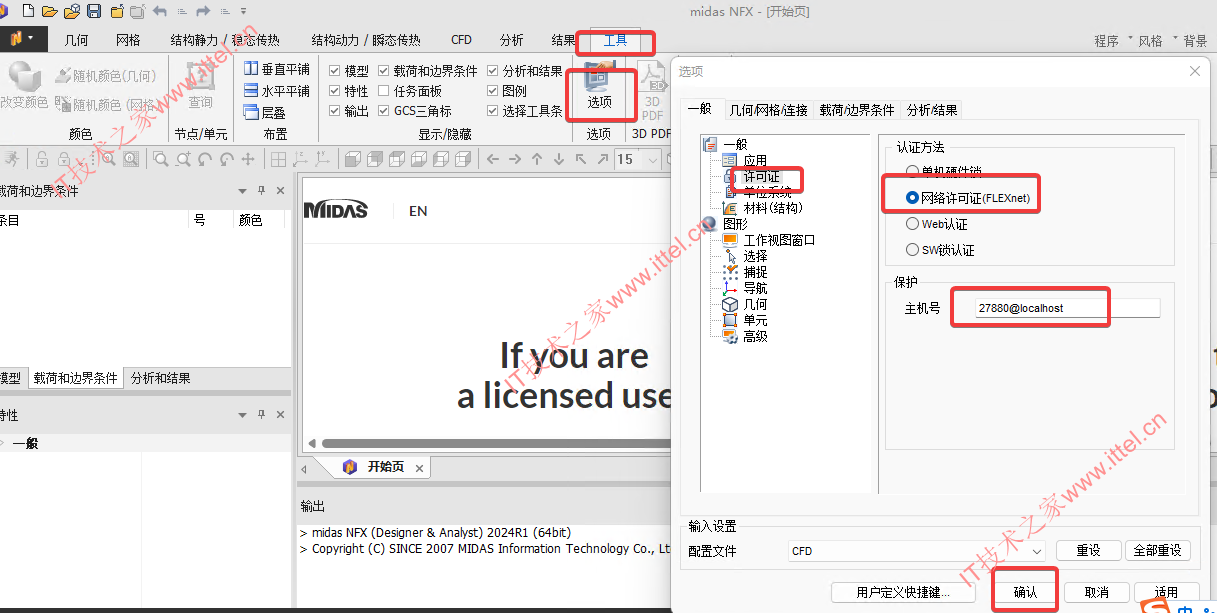
Task: Click the 用户定义快捷键... button
Action: pos(903,592)
